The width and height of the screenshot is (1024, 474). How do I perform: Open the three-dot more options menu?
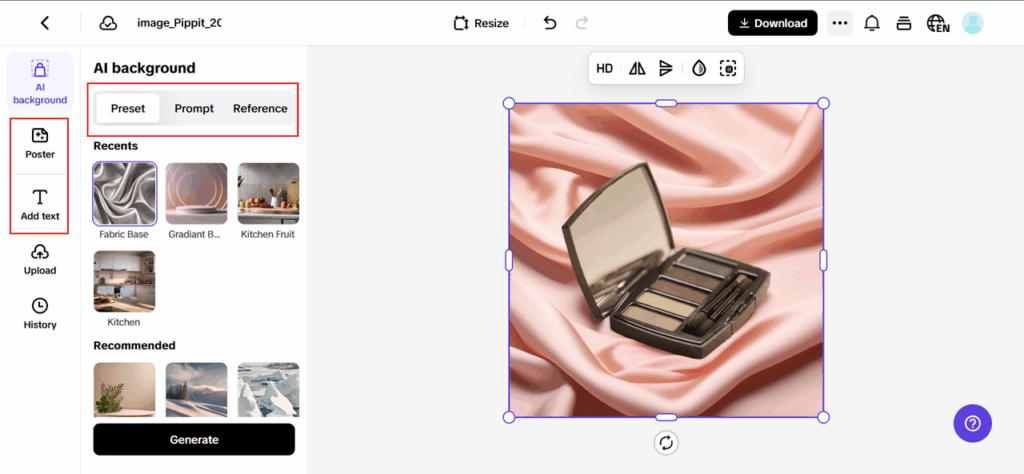pos(839,23)
